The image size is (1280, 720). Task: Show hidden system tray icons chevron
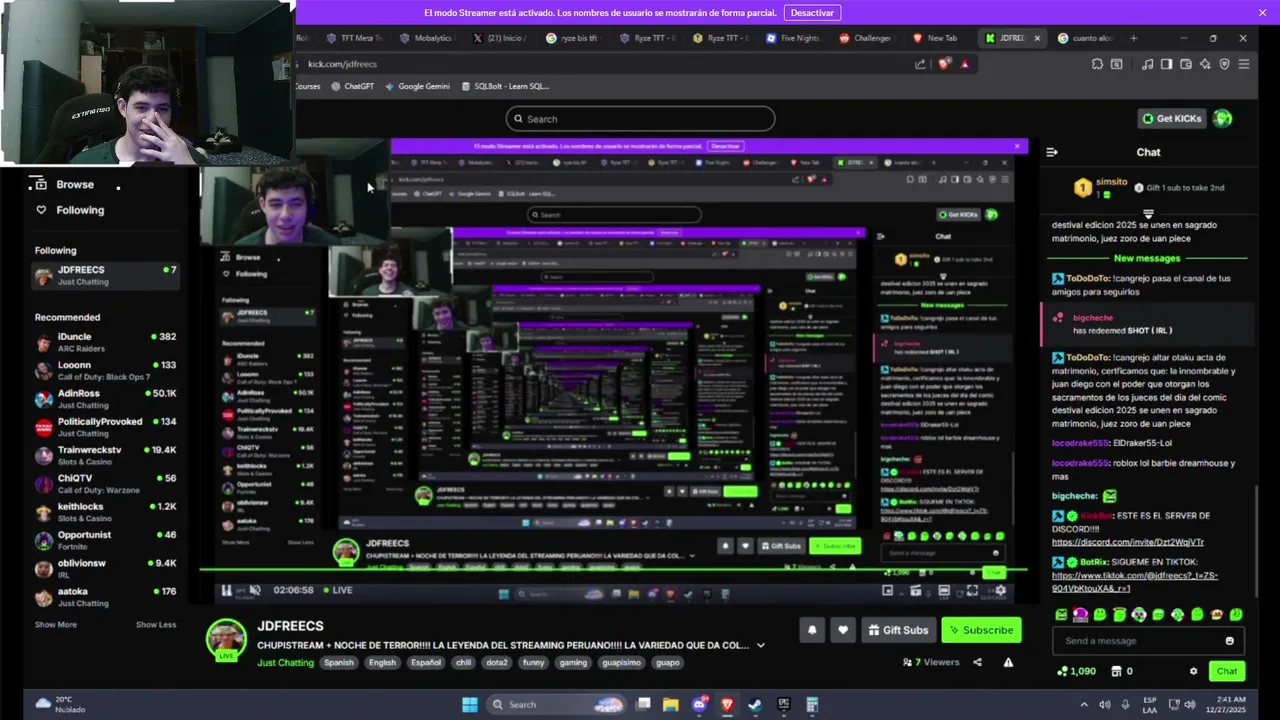[1084, 705]
